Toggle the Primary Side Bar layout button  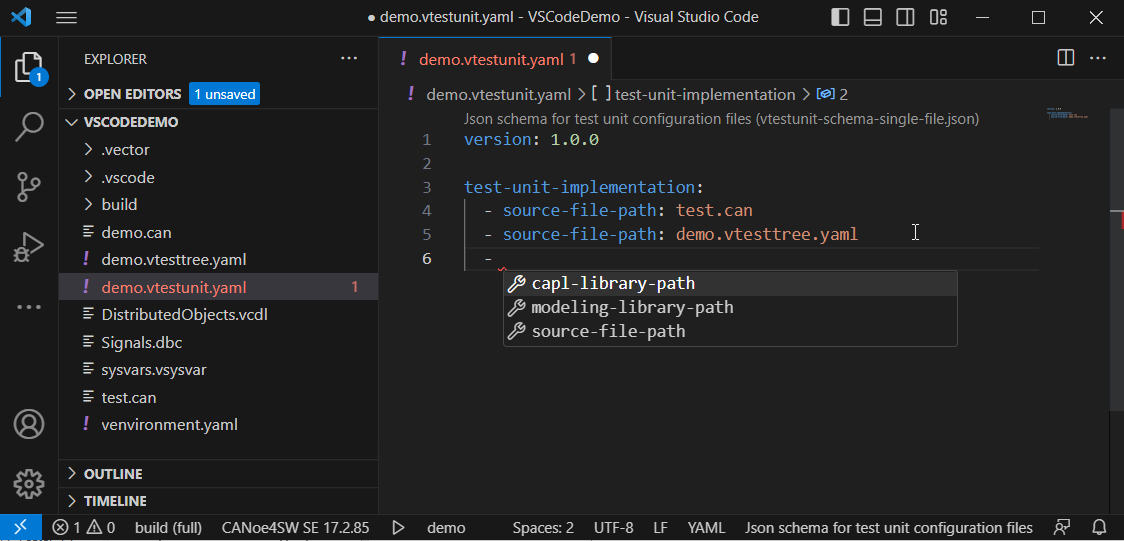(x=840, y=17)
